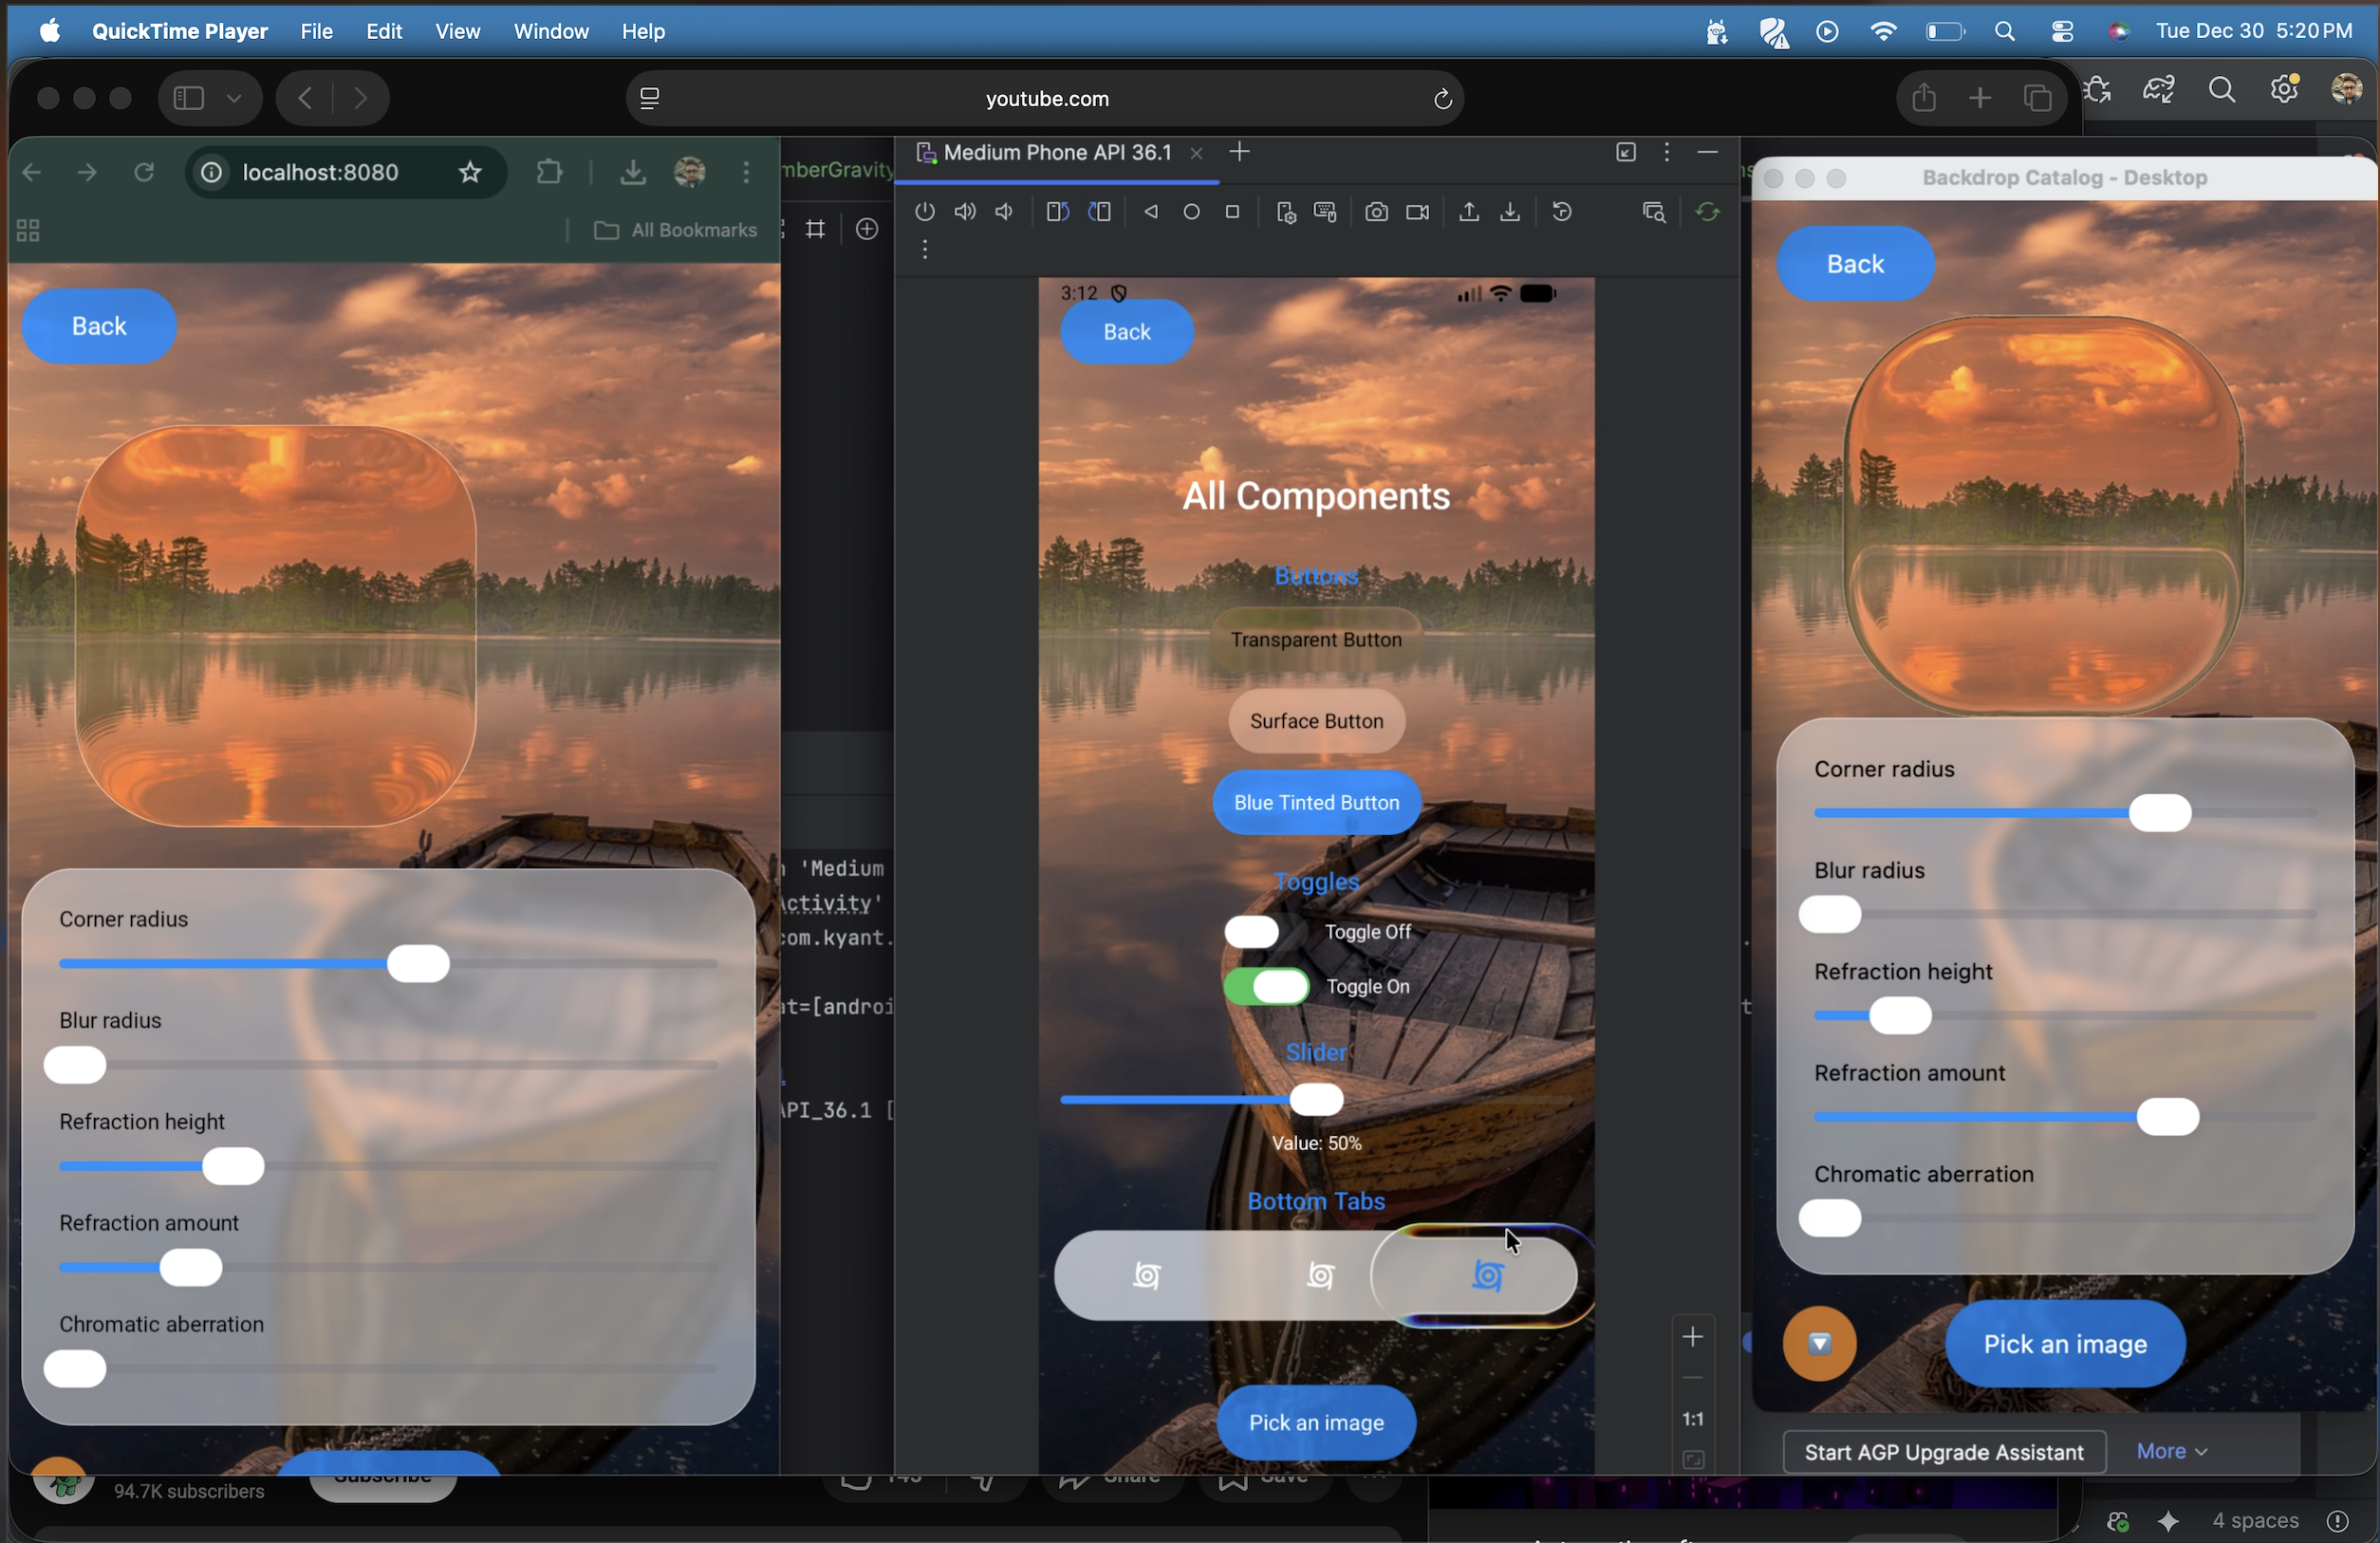Select the Medium Phone API 36.1 tab
Viewport: 2380px width, 1543px height.
1056,153
